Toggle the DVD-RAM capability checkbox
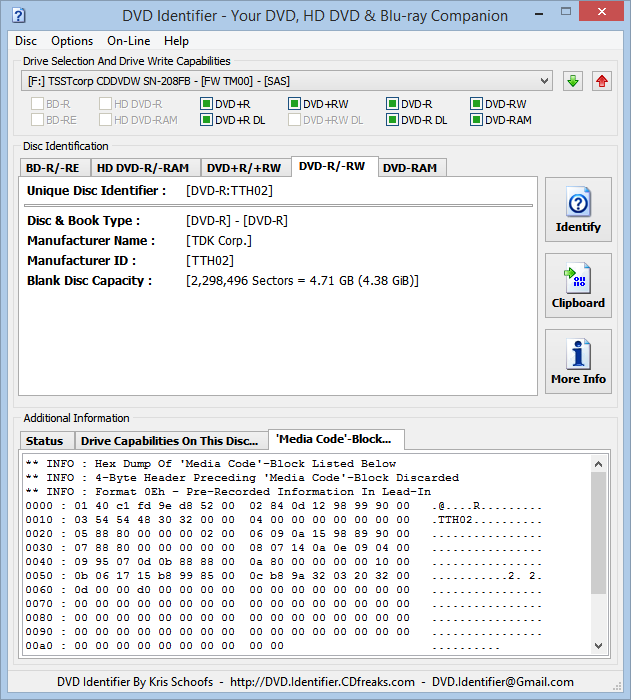The image size is (631, 700). click(476, 120)
